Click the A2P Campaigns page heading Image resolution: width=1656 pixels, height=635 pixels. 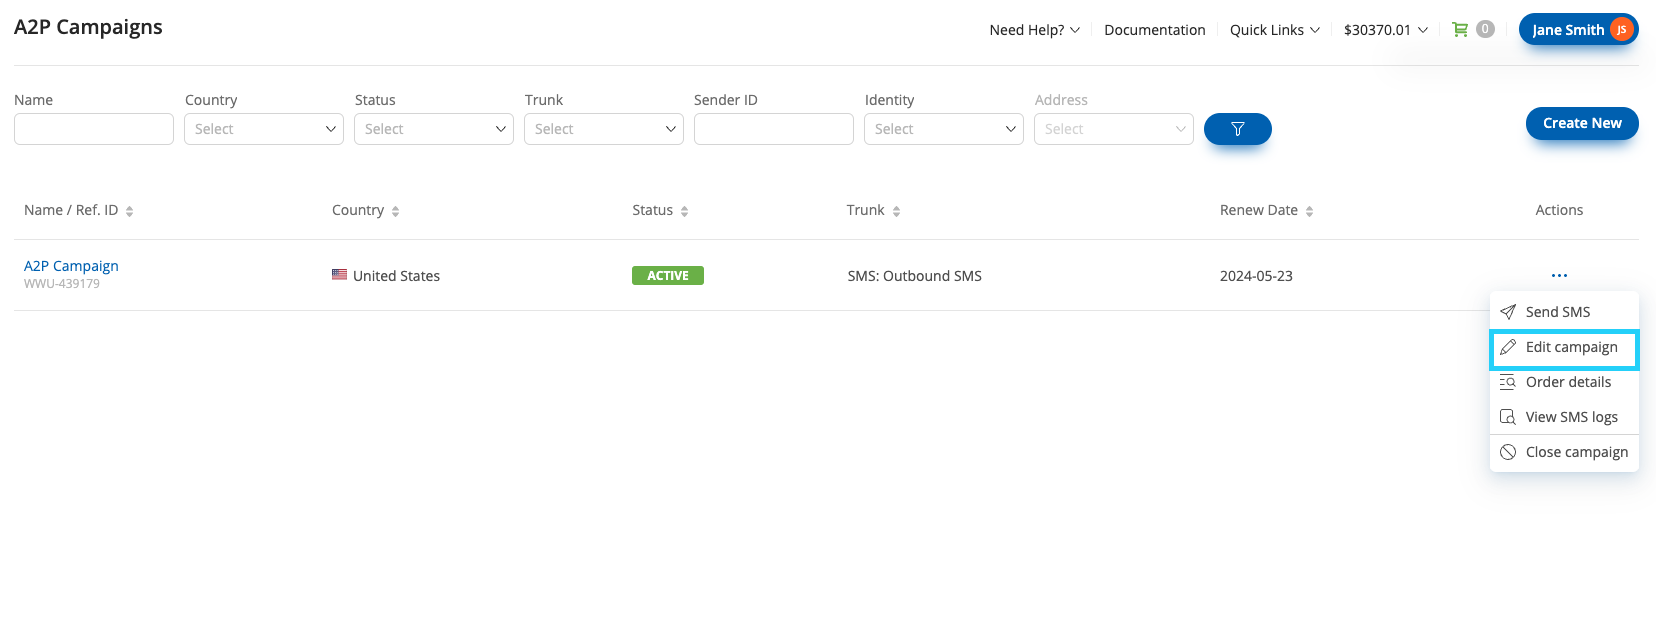[x=88, y=27]
